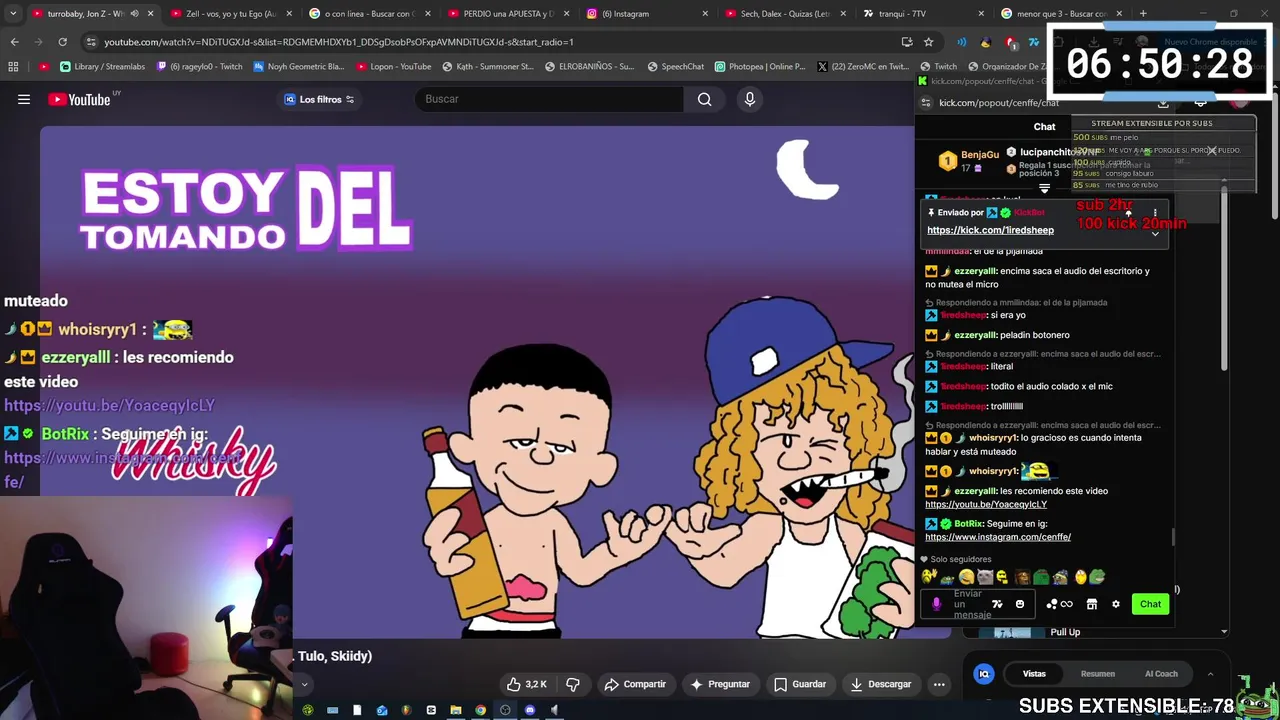Switch to the PERDIO una APUESTA tab

pyautogui.click(x=507, y=14)
